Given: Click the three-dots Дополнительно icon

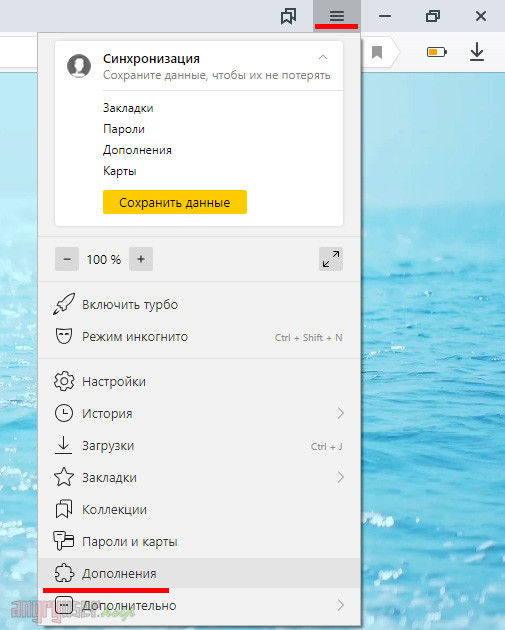Looking at the screenshot, I should [64, 605].
